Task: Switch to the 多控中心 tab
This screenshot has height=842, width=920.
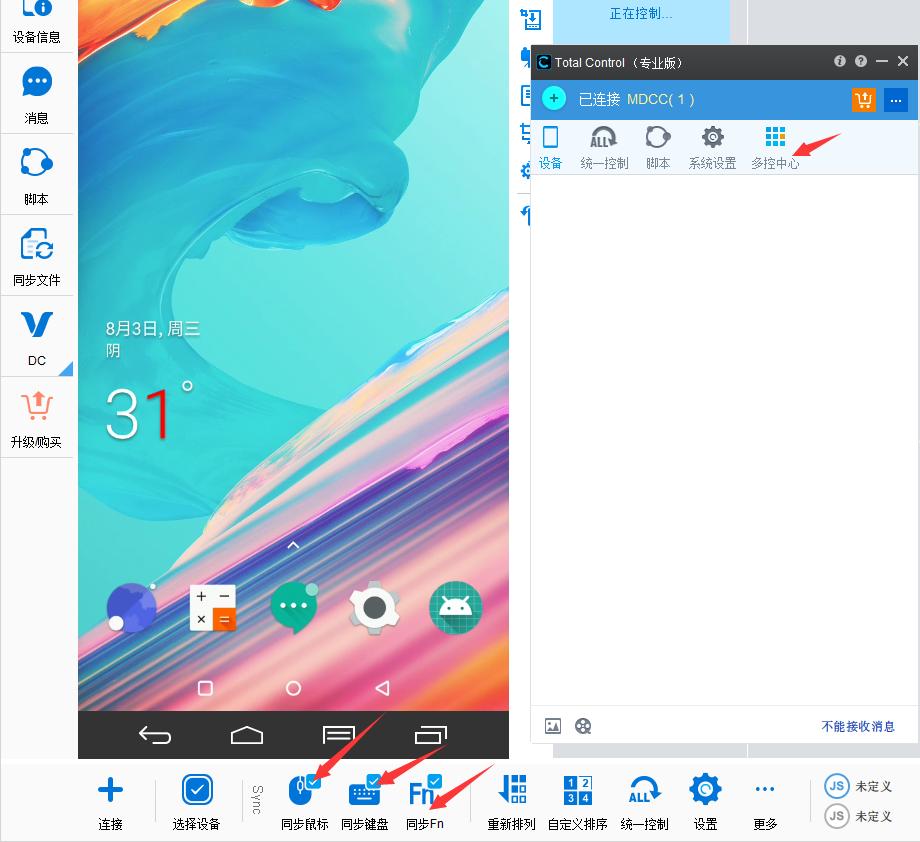Action: coord(775,148)
